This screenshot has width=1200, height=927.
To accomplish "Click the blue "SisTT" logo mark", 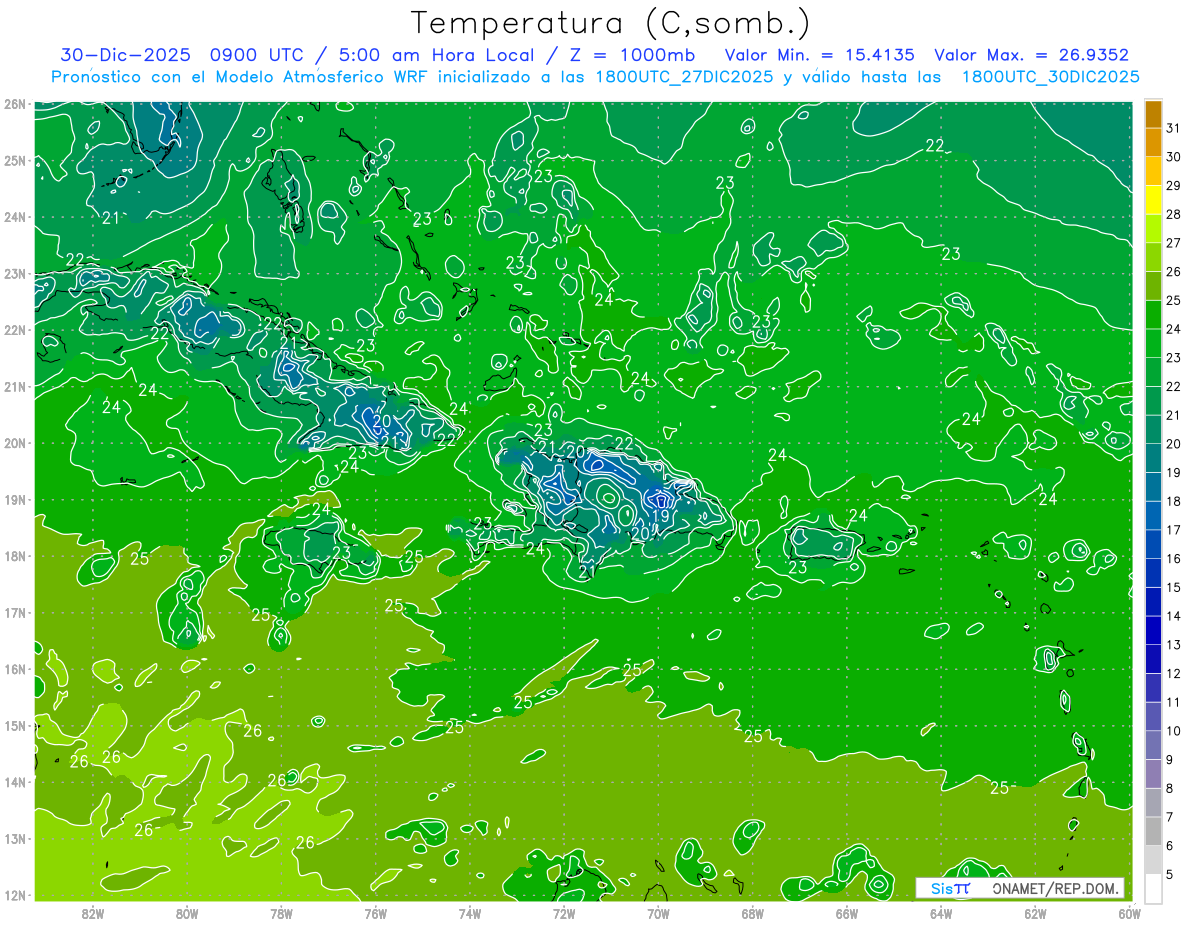I will pyautogui.click(x=950, y=888).
